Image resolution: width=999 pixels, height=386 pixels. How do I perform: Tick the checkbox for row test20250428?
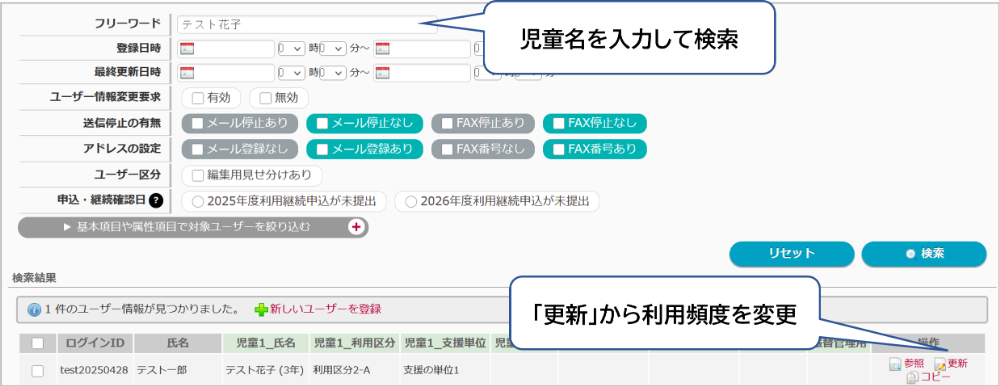click(x=38, y=371)
